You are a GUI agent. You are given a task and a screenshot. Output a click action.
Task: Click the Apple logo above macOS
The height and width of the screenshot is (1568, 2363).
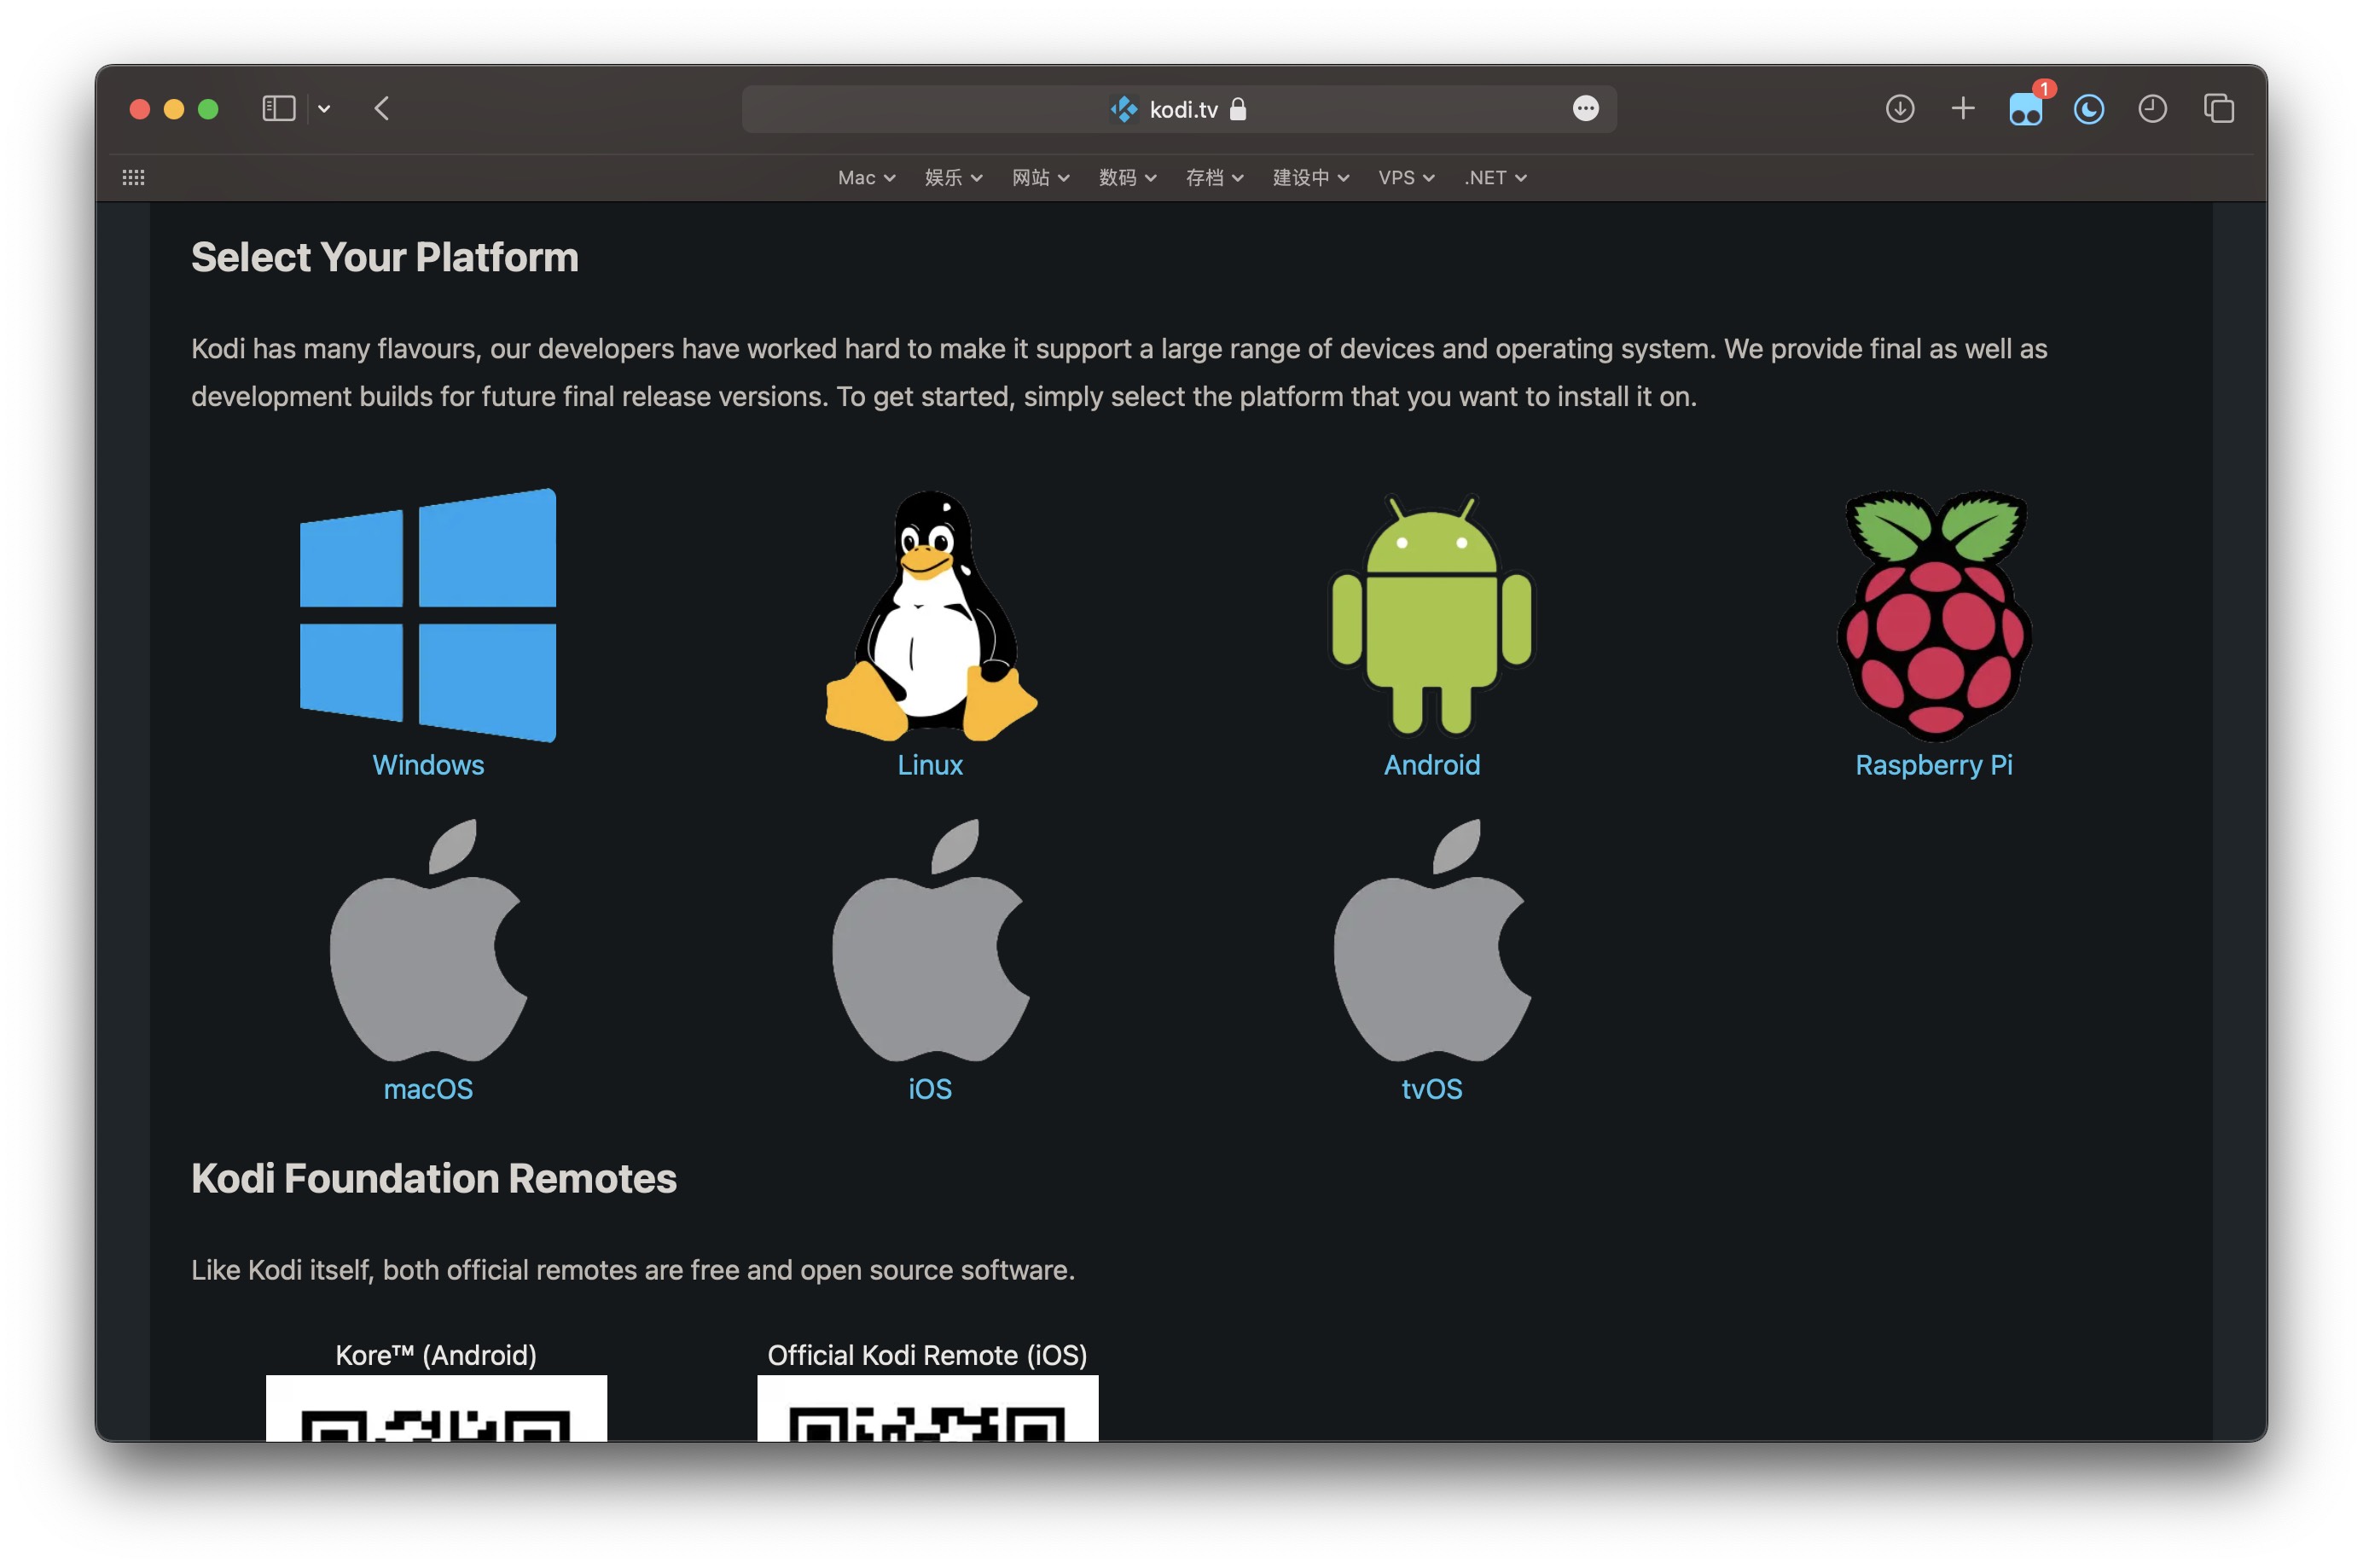click(x=428, y=940)
